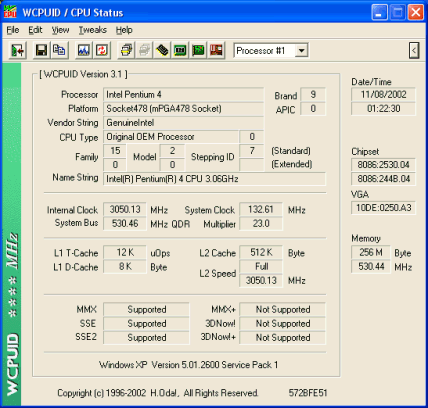Open the Tweaks menu
The image size is (428, 408).
(93, 30)
